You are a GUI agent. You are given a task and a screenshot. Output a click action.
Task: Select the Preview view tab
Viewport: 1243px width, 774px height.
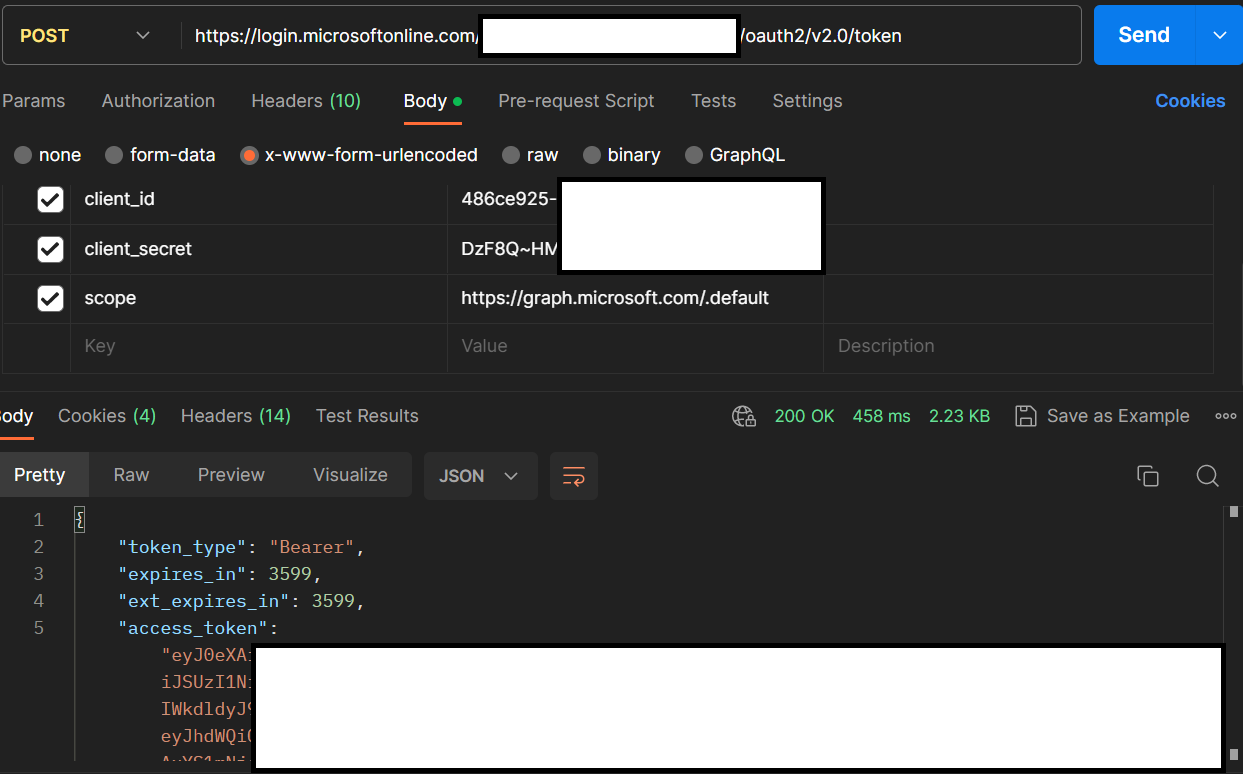(x=231, y=475)
